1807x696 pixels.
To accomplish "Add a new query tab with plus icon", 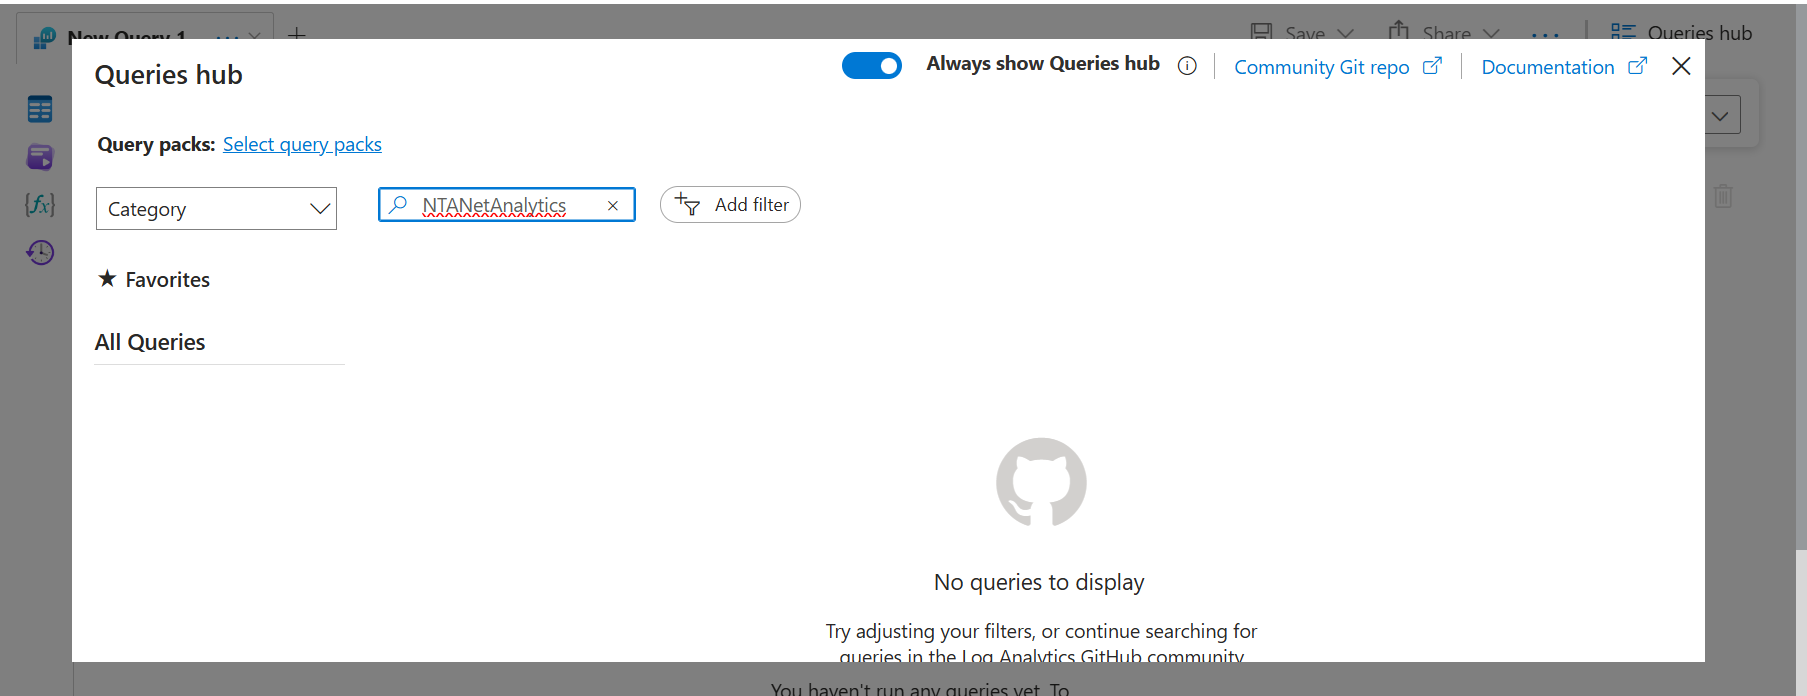I will point(297,34).
